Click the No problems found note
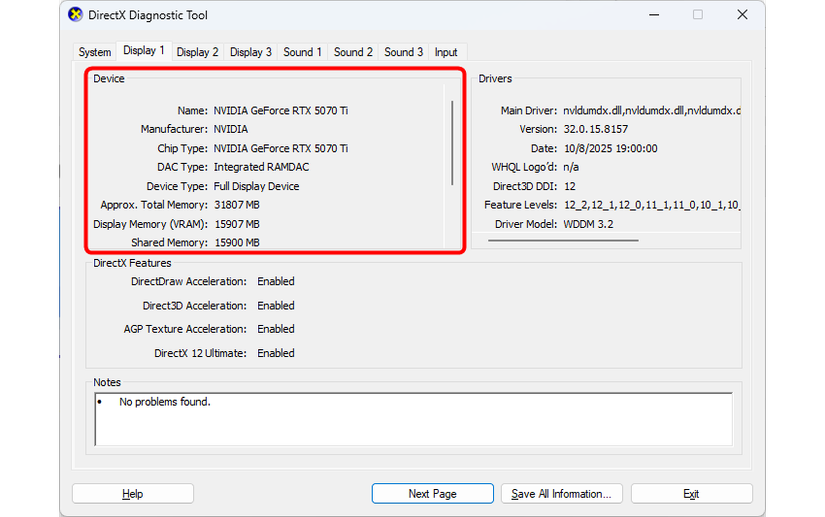This screenshot has width=825, height=517. point(165,402)
